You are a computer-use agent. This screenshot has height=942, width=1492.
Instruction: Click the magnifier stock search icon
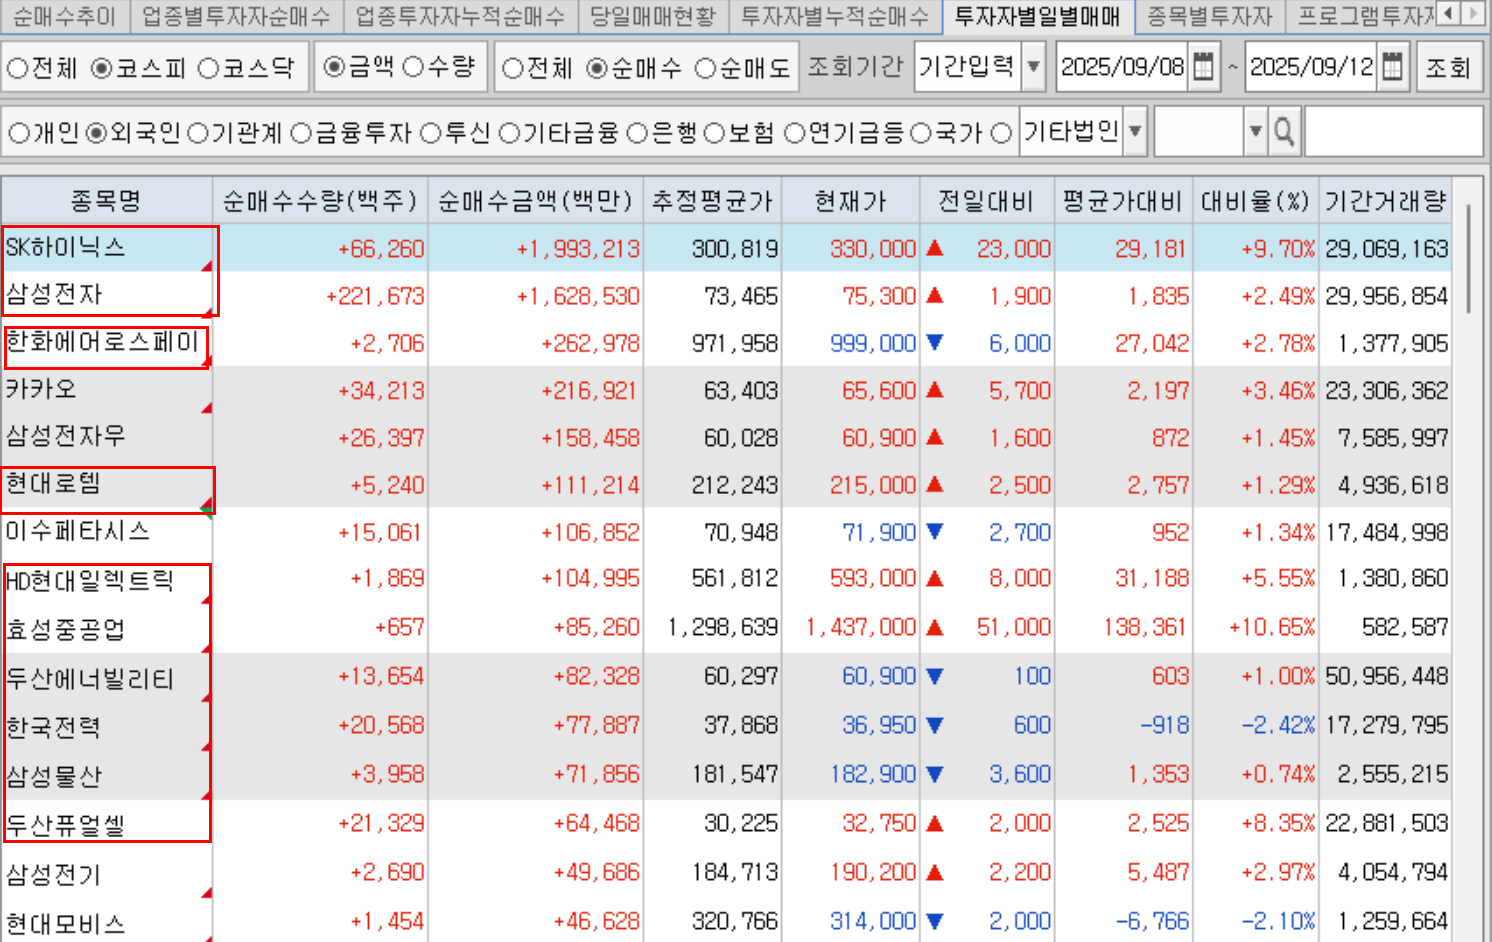1284,132
